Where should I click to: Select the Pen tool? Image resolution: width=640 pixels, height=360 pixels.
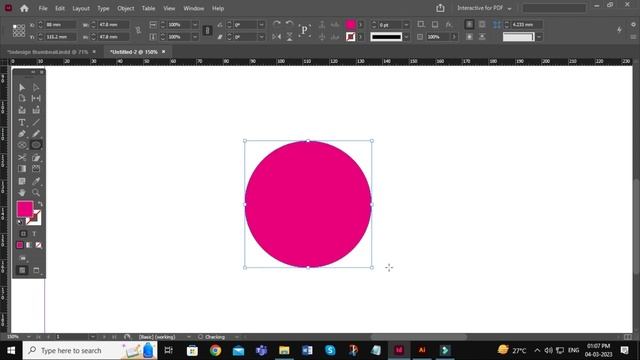[x=22, y=134]
